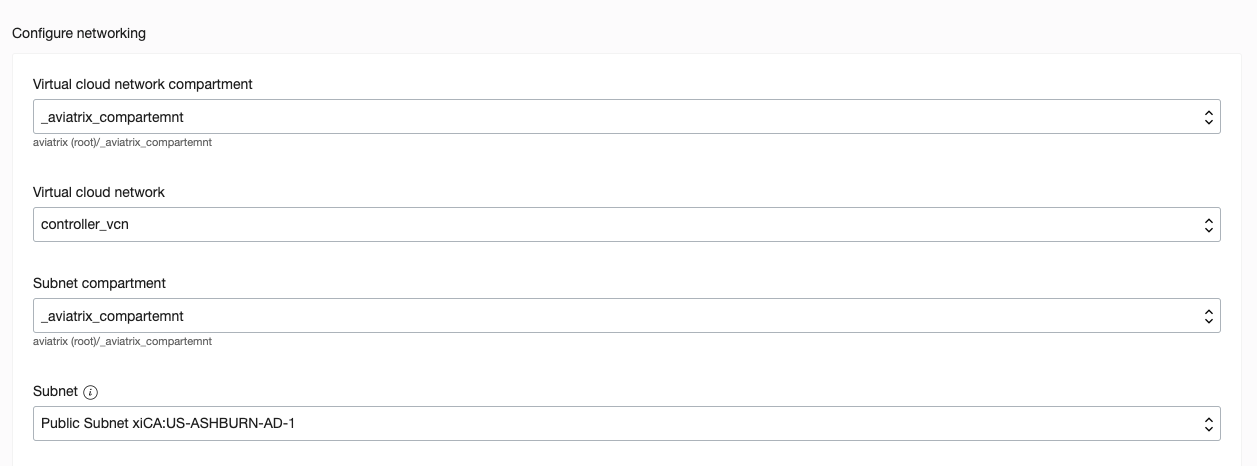Click the Public Subnet xiCA:US-ASHBURN-AD-1 value
This screenshot has width=1257, height=466.
[x=168, y=423]
